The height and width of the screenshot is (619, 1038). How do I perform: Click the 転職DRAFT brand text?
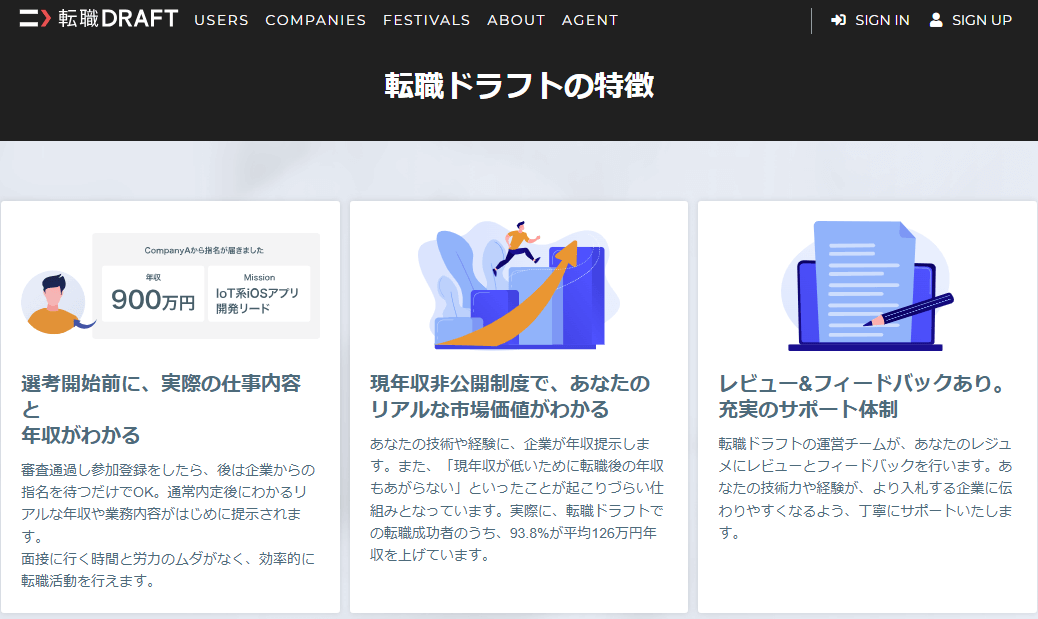coord(118,19)
